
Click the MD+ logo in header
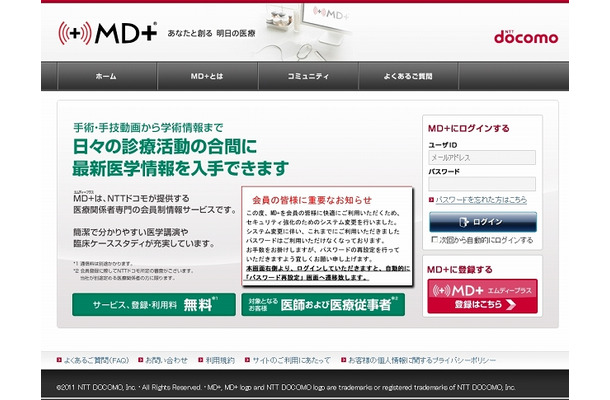tap(108, 33)
